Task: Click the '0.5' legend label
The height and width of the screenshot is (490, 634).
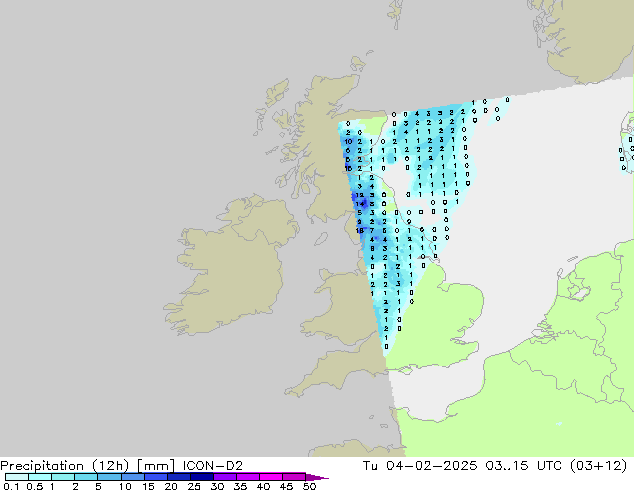Action: [x=35, y=486]
